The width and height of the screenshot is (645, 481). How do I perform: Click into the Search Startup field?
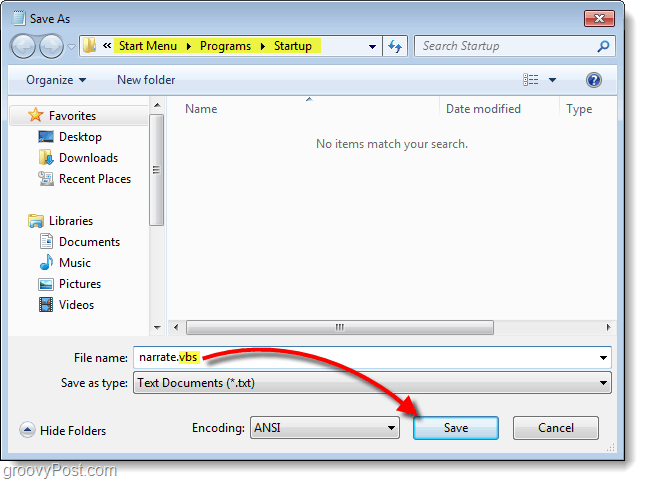(x=514, y=46)
